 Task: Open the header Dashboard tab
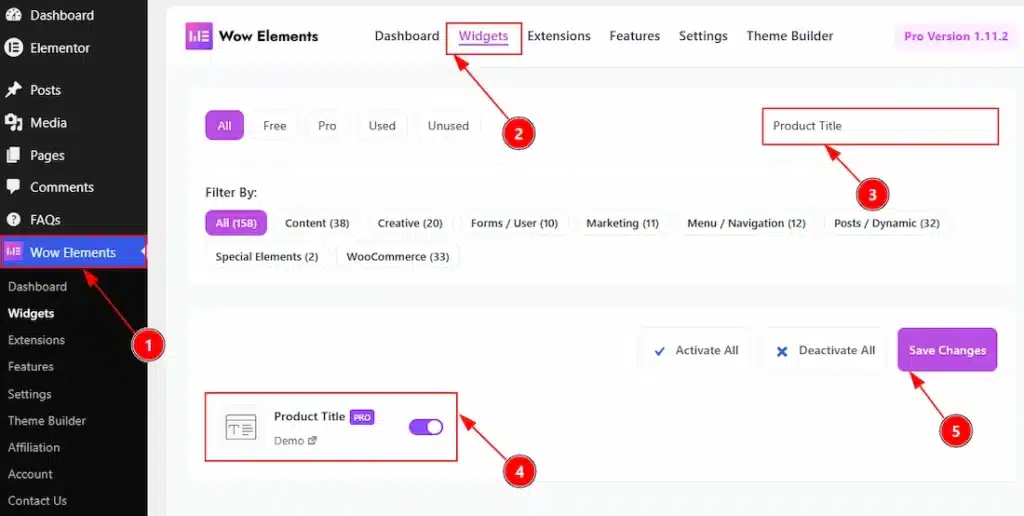tap(407, 36)
